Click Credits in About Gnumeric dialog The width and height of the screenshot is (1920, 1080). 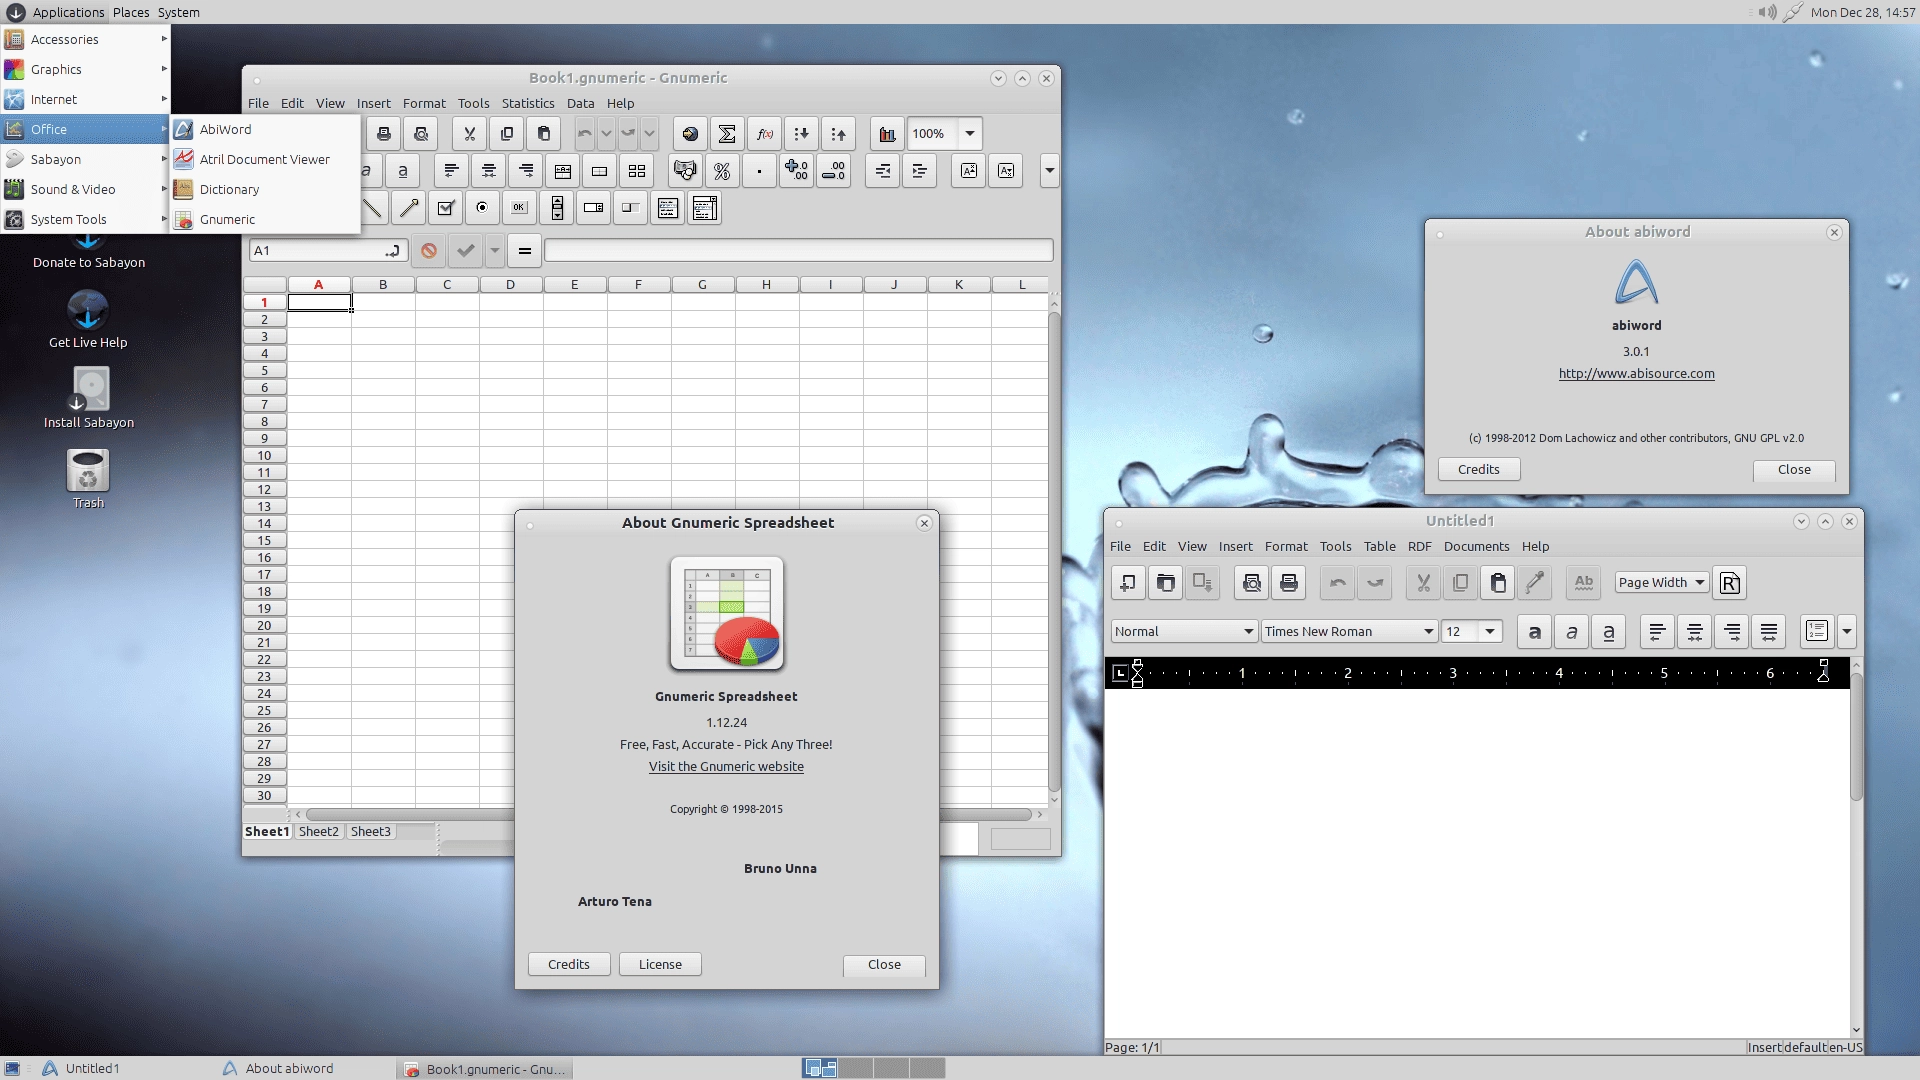point(569,965)
